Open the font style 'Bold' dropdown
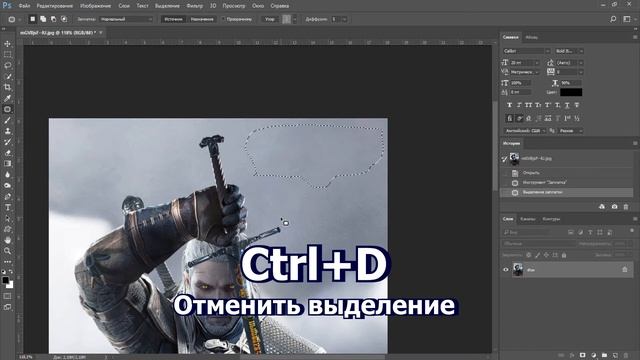 569,51
